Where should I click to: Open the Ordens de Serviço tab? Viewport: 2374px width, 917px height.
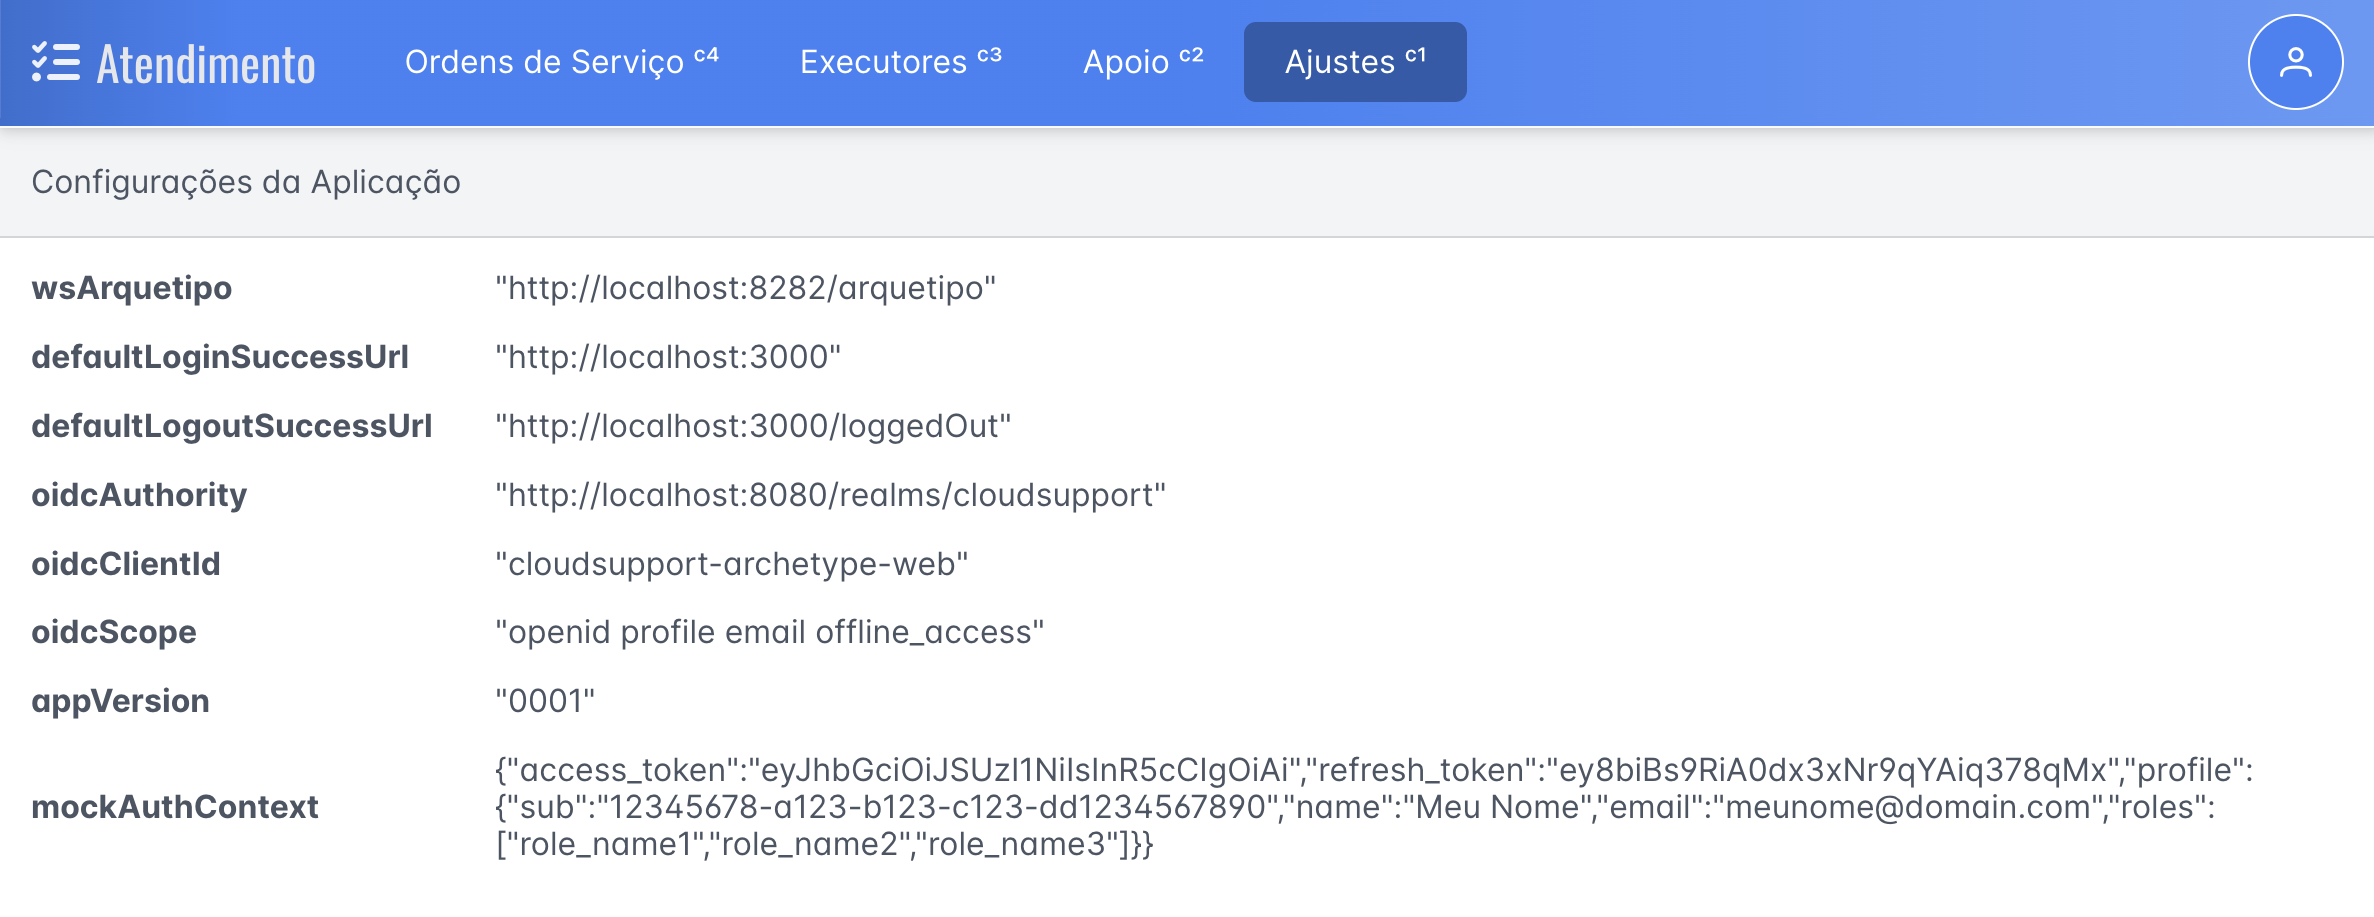click(562, 62)
